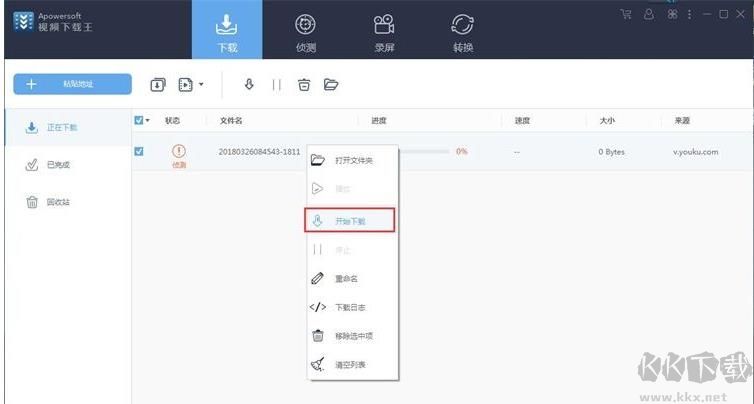Switch to the 下载 (Download) tab
This screenshot has width=754, height=404.
pyautogui.click(x=227, y=29)
